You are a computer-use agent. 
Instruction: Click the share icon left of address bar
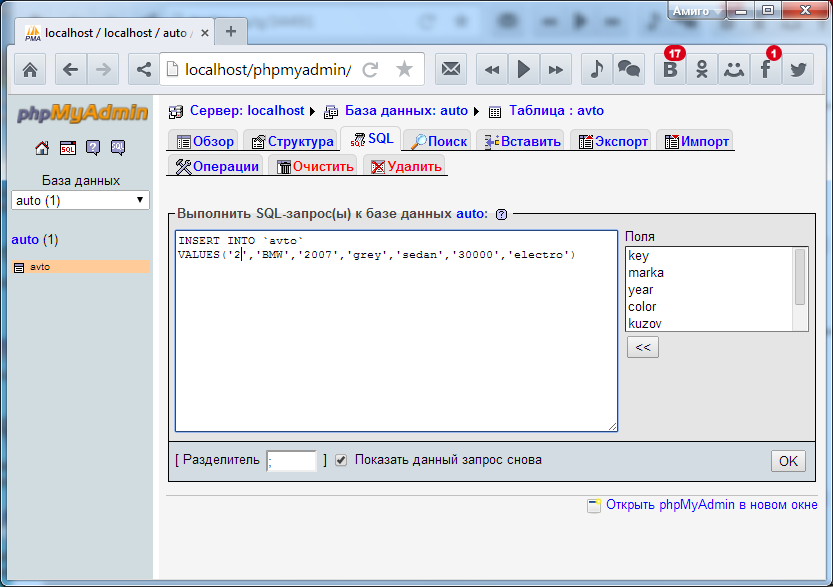[144, 69]
